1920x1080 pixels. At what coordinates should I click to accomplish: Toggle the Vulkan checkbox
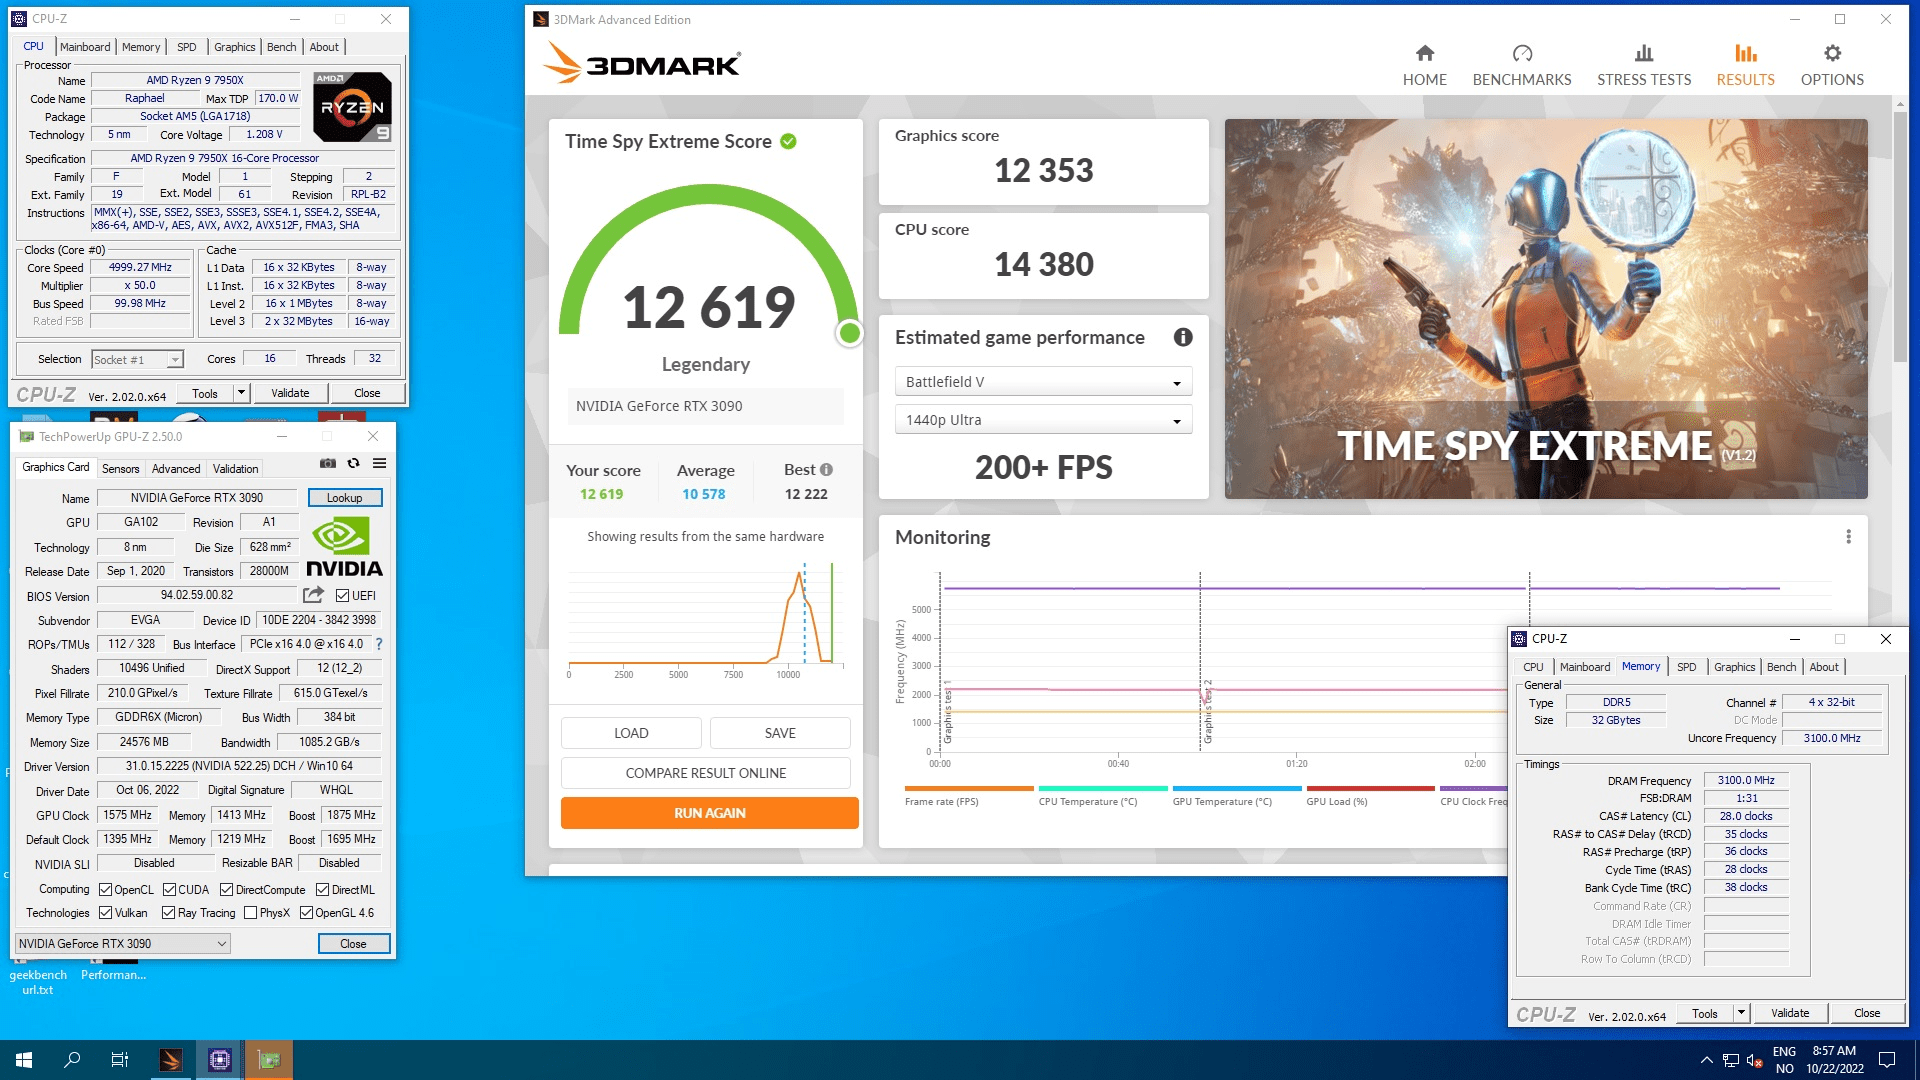click(x=105, y=913)
